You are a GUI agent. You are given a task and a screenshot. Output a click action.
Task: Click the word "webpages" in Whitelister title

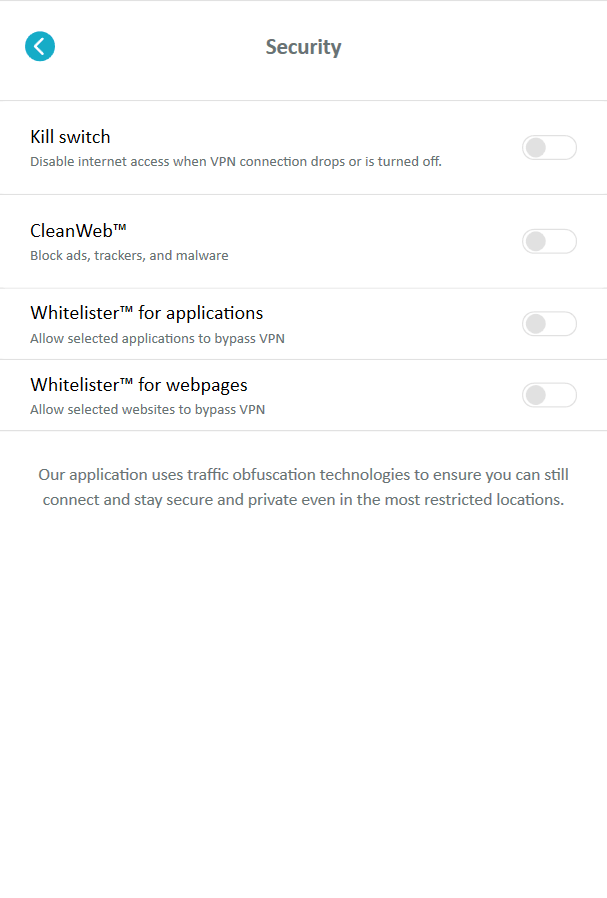pyautogui.click(x=207, y=384)
